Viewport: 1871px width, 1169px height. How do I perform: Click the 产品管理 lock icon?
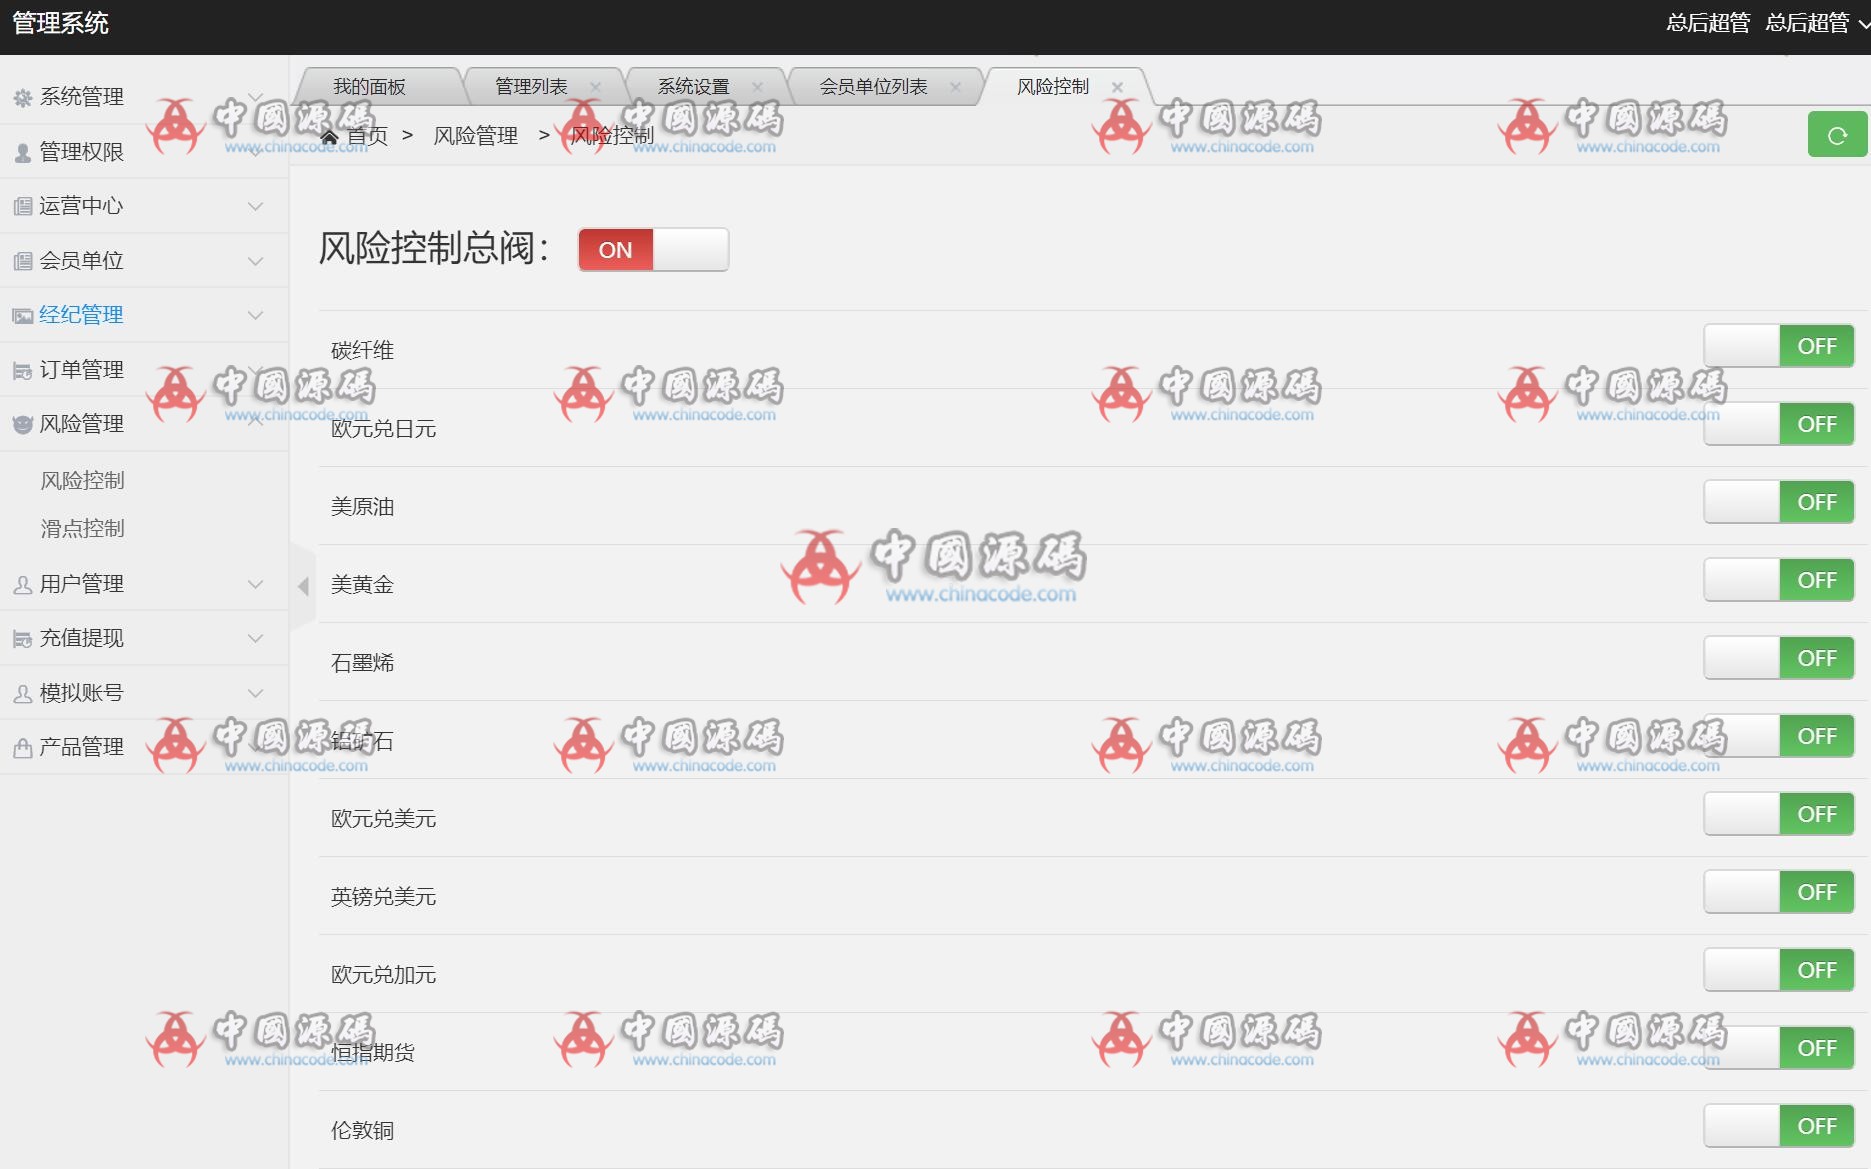[x=23, y=747]
